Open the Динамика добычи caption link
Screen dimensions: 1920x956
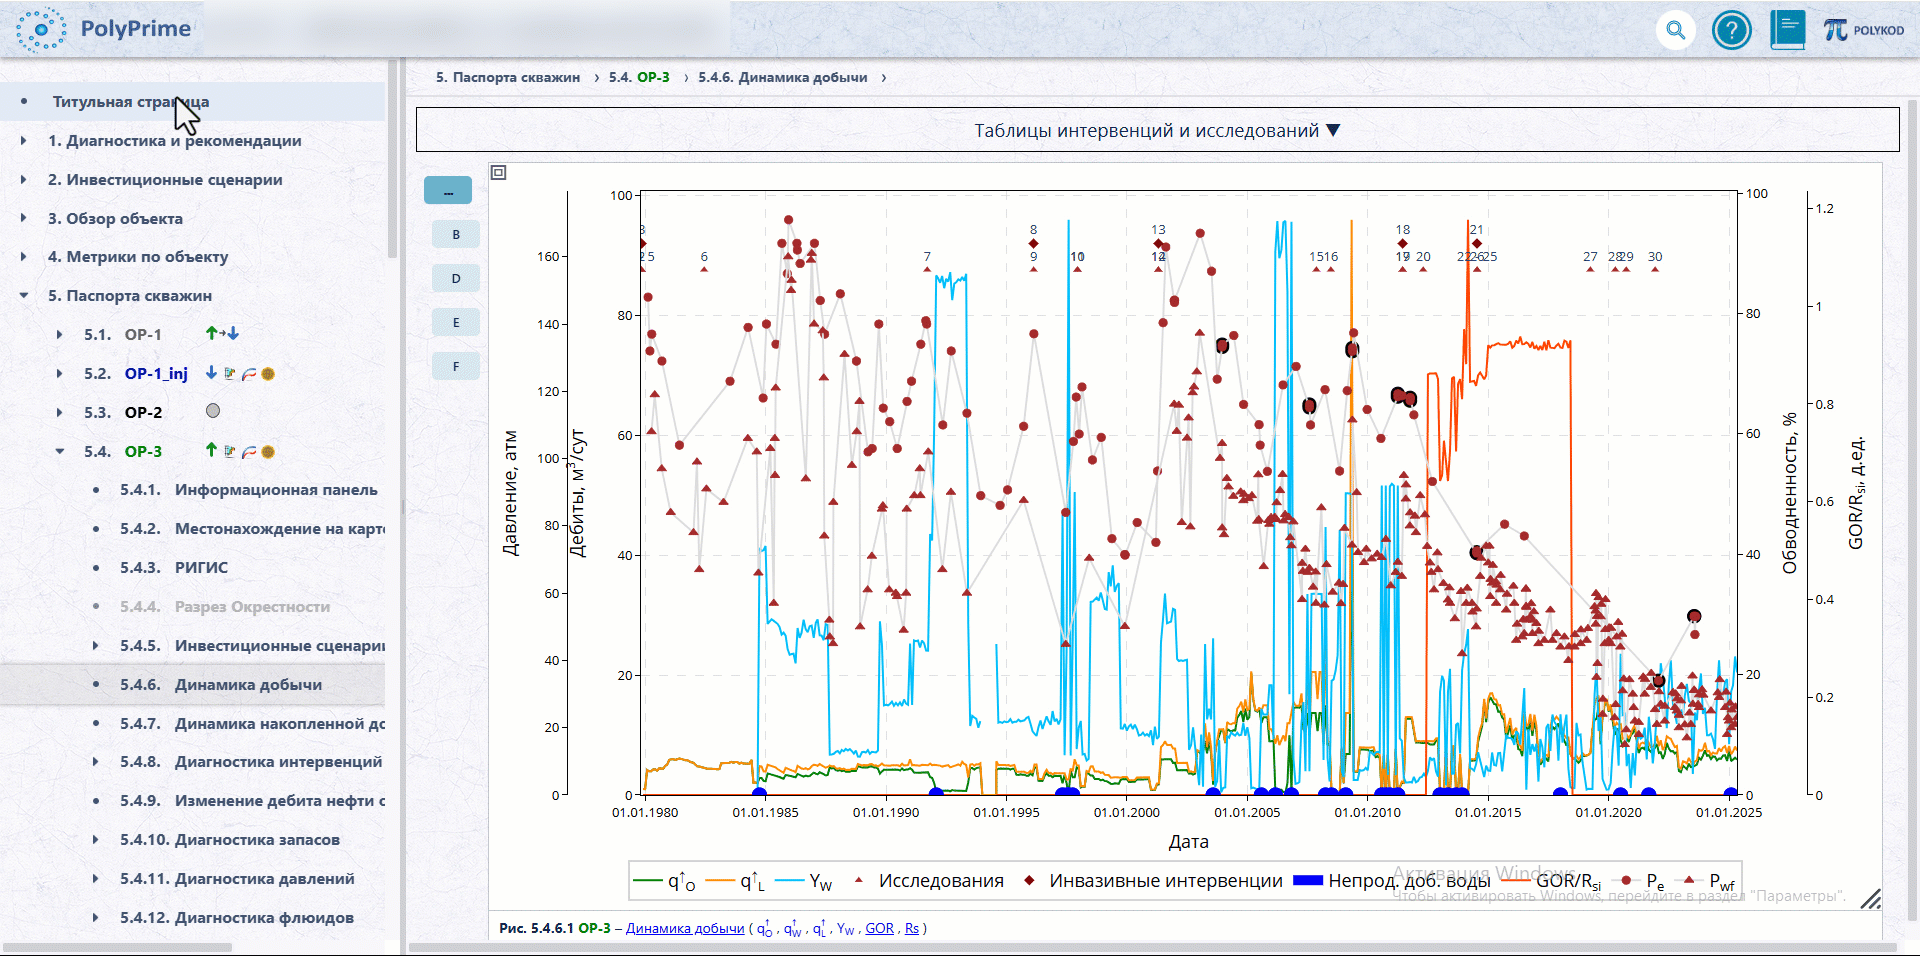(685, 928)
